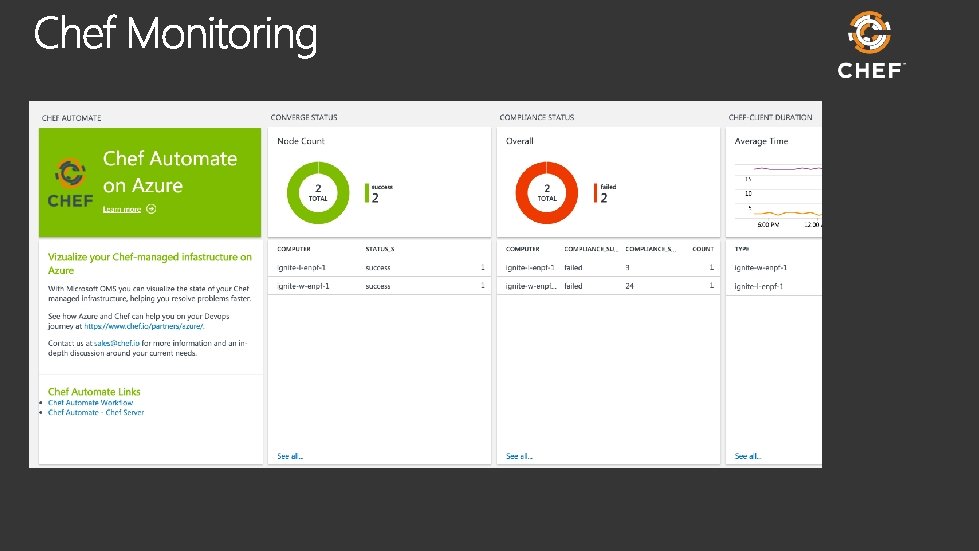The image size is (979, 551).
Task: Open the Learn more link
Action: (x=122, y=209)
